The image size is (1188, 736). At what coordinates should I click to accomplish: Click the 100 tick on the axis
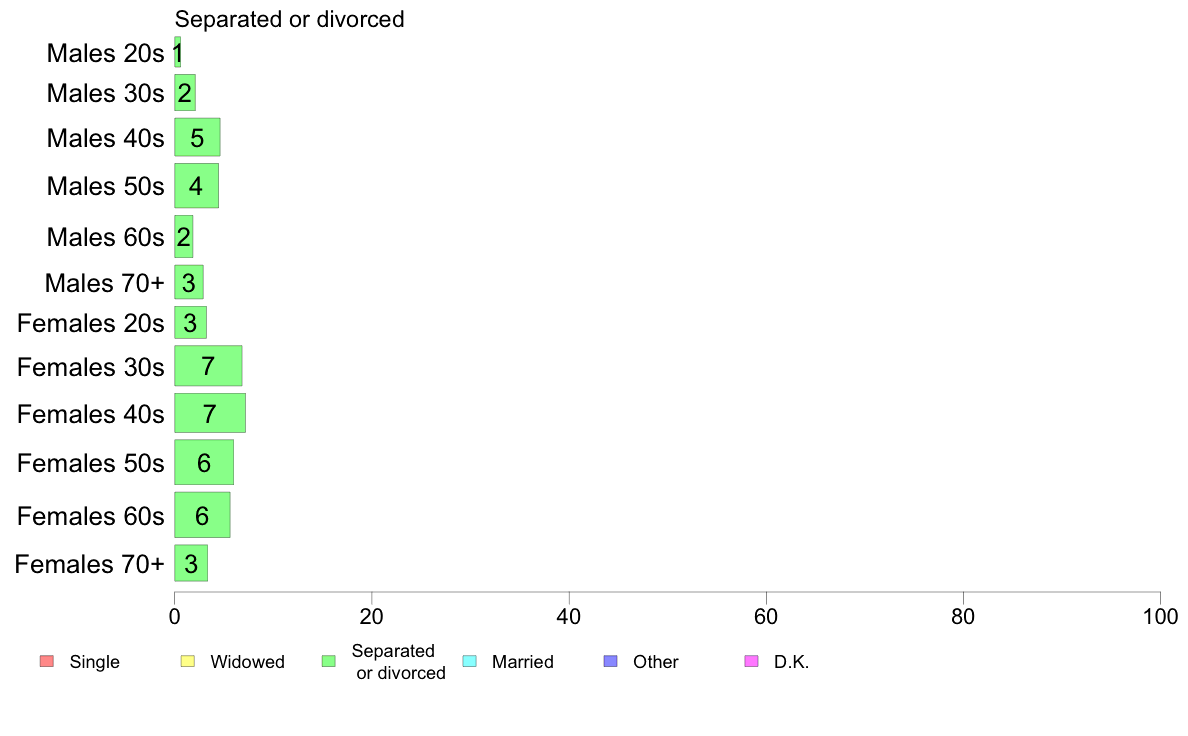pyautogui.click(x=1160, y=616)
